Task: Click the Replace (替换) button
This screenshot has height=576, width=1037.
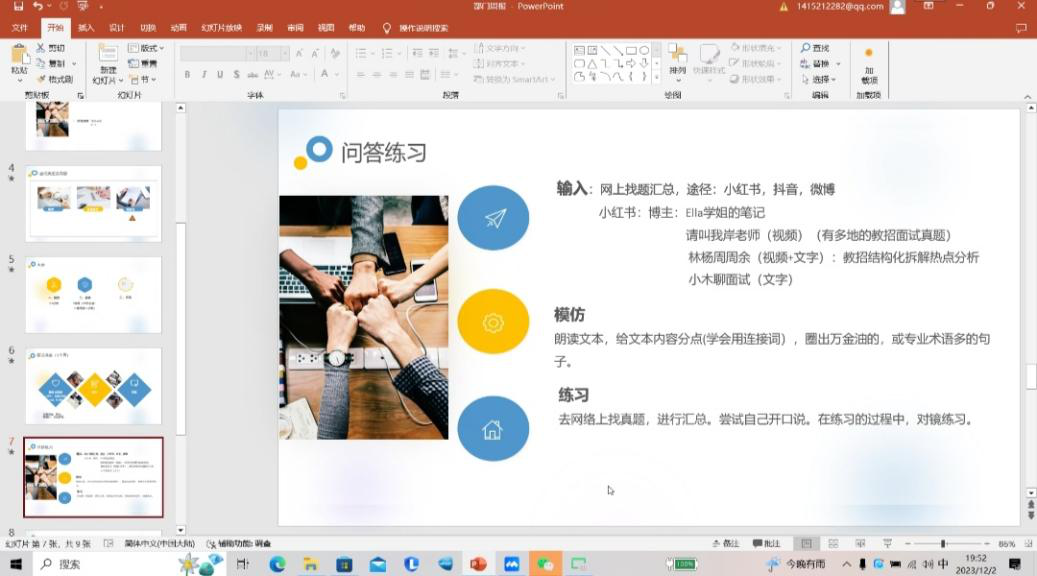Action: pos(819,64)
